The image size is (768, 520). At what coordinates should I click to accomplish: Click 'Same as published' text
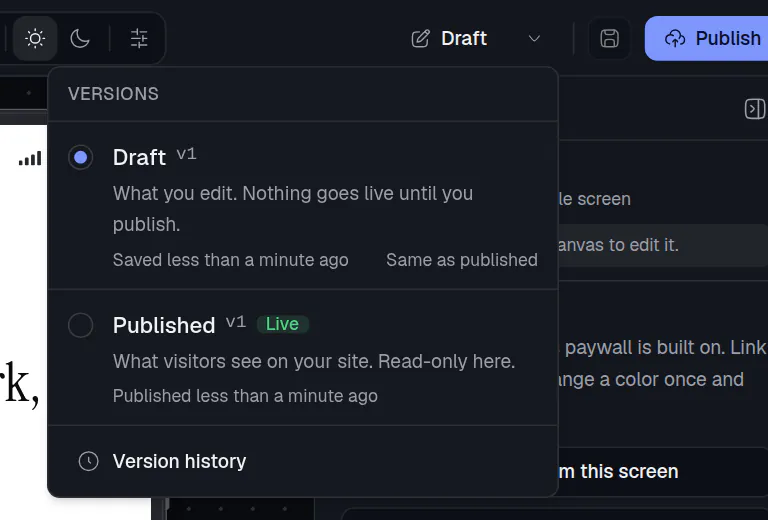461,260
